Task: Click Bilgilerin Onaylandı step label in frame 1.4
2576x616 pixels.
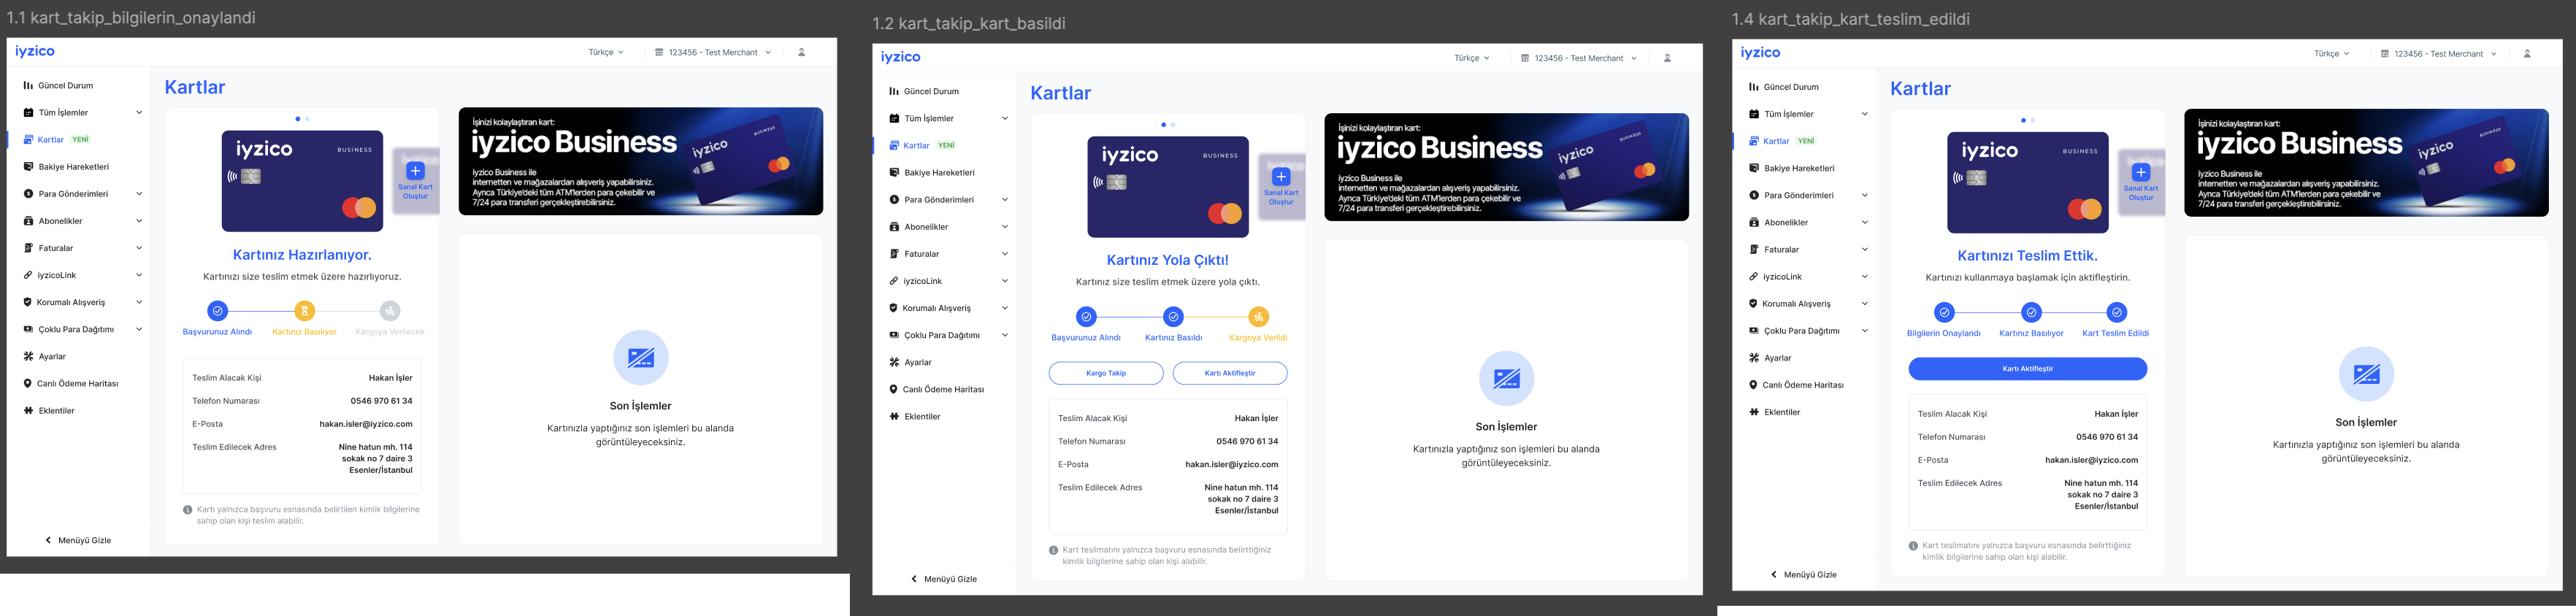Action: click(x=1943, y=333)
